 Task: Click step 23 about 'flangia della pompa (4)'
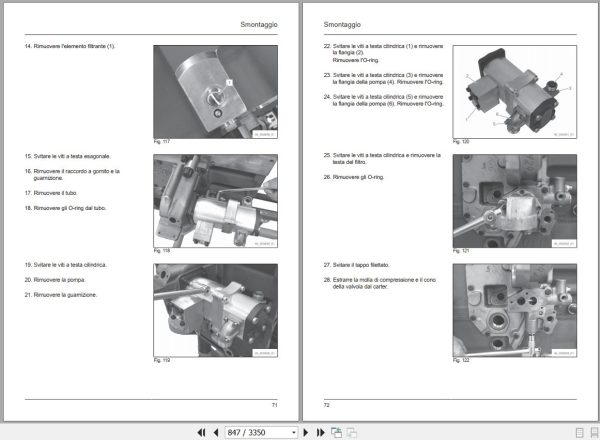click(383, 78)
